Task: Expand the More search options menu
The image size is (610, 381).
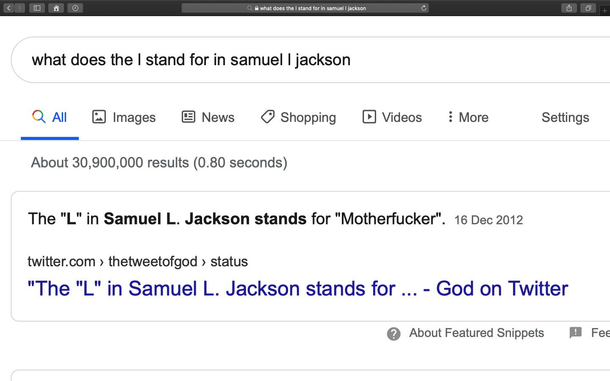Action: (468, 117)
